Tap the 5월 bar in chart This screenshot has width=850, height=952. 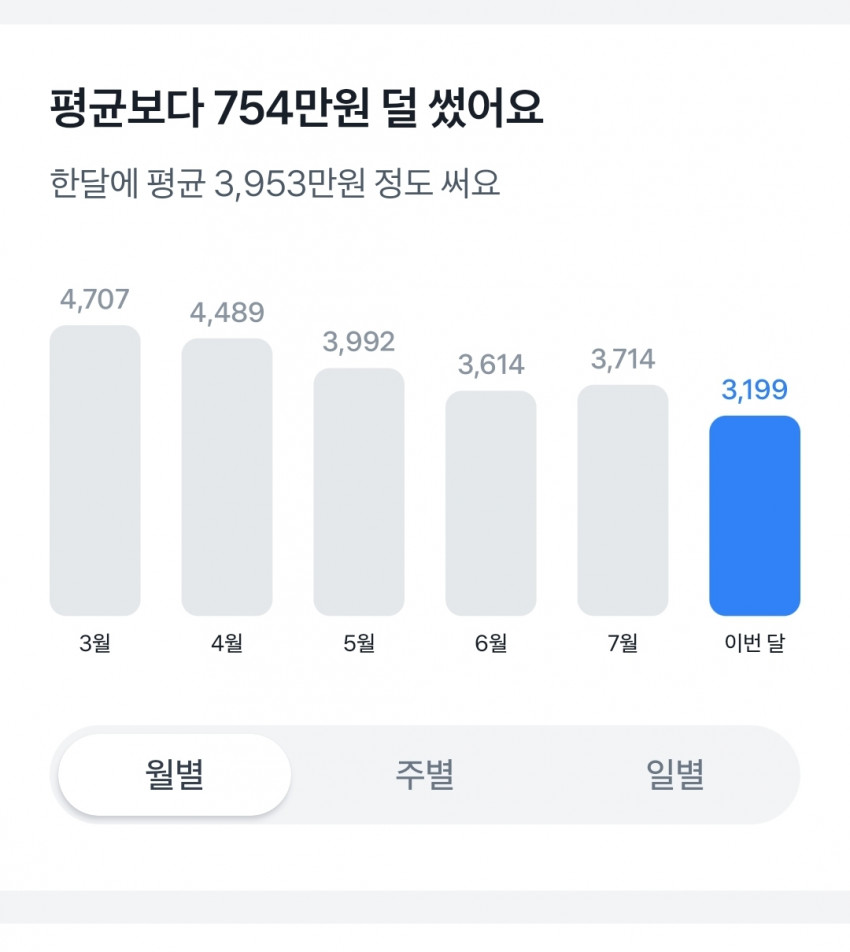[359, 492]
